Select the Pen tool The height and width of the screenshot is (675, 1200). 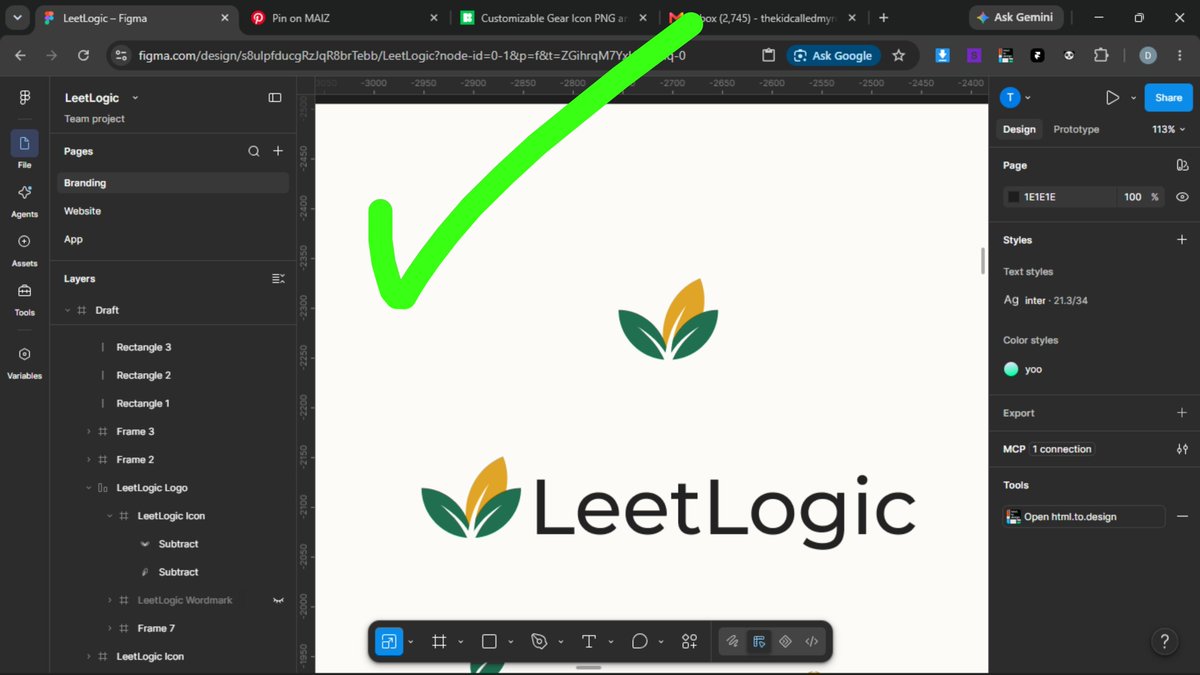tap(539, 641)
